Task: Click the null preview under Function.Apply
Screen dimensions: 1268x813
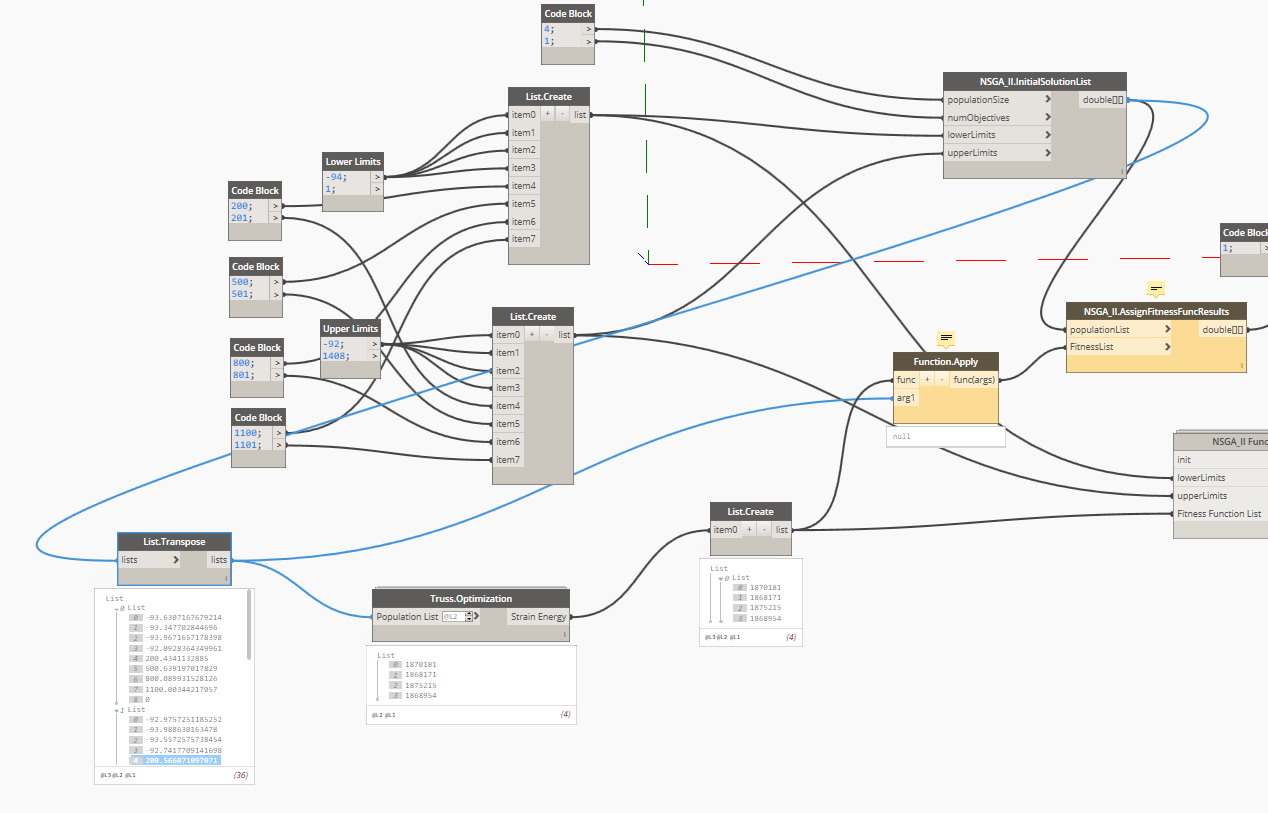Action: point(945,436)
